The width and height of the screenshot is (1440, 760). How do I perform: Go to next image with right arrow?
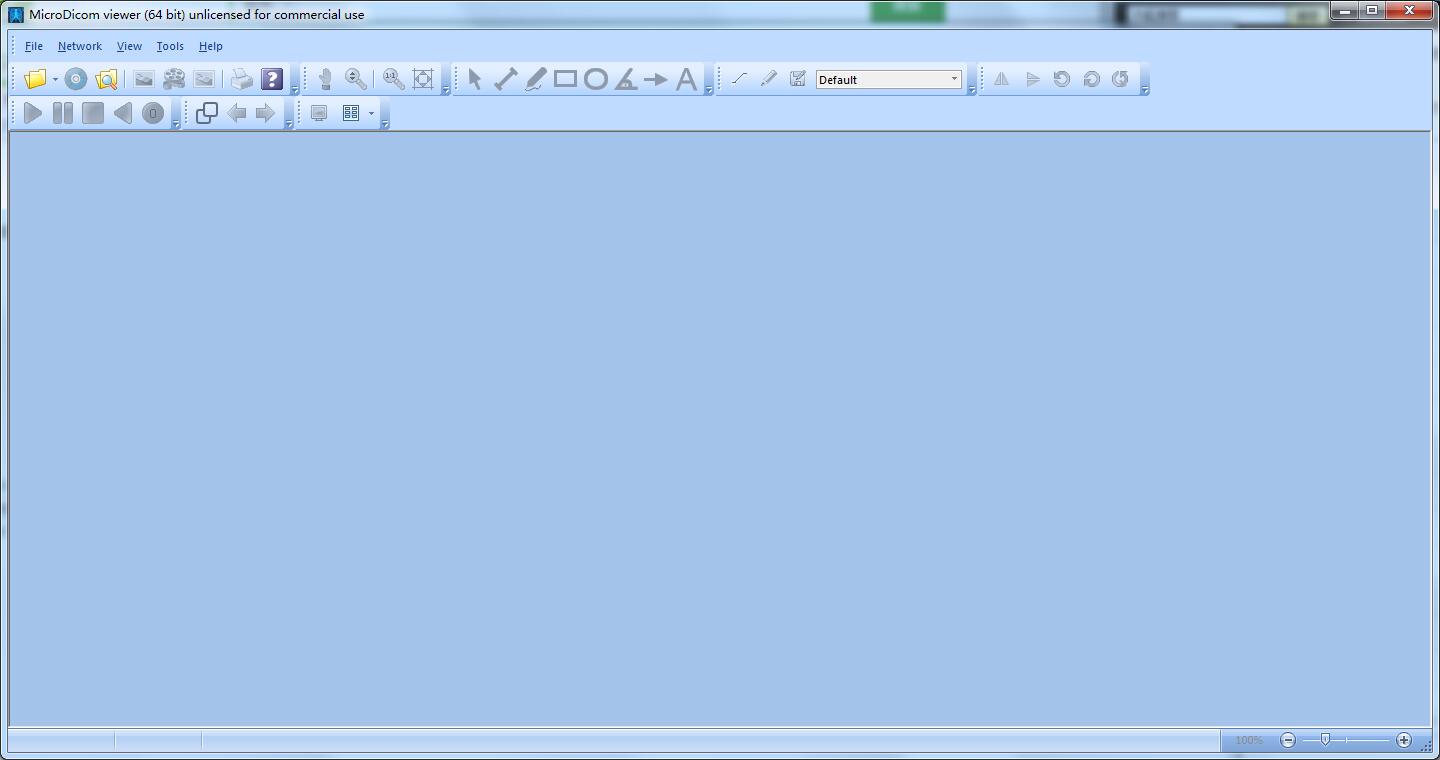(x=265, y=113)
